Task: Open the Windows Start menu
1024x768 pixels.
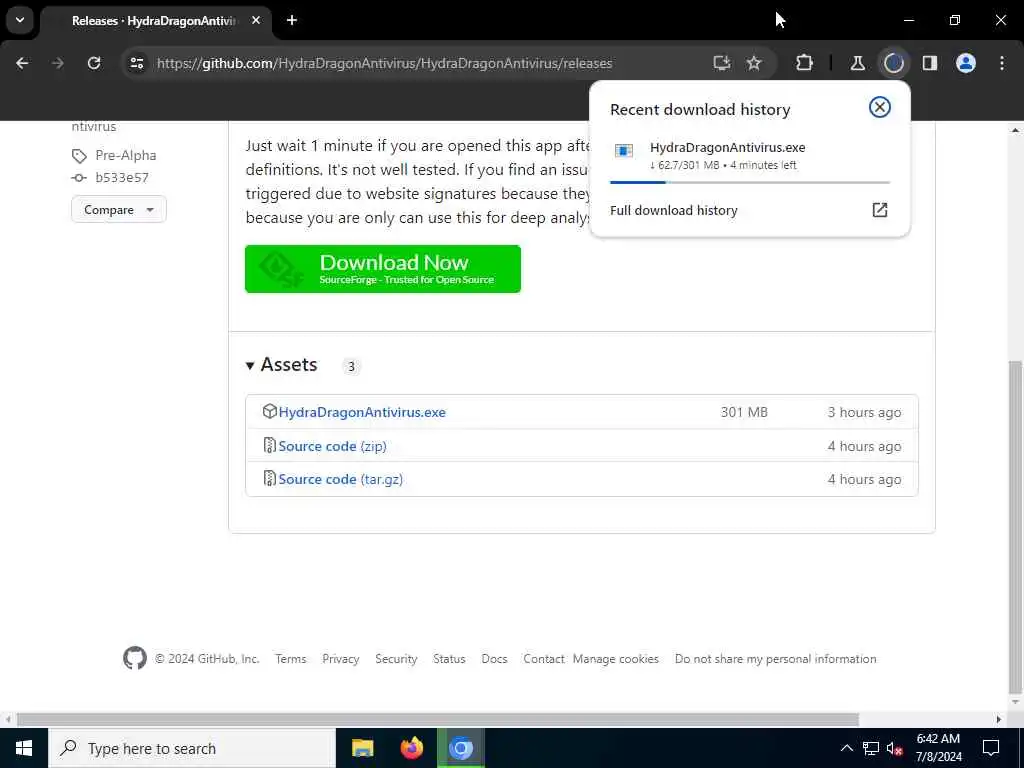Action: pyautogui.click(x=24, y=748)
